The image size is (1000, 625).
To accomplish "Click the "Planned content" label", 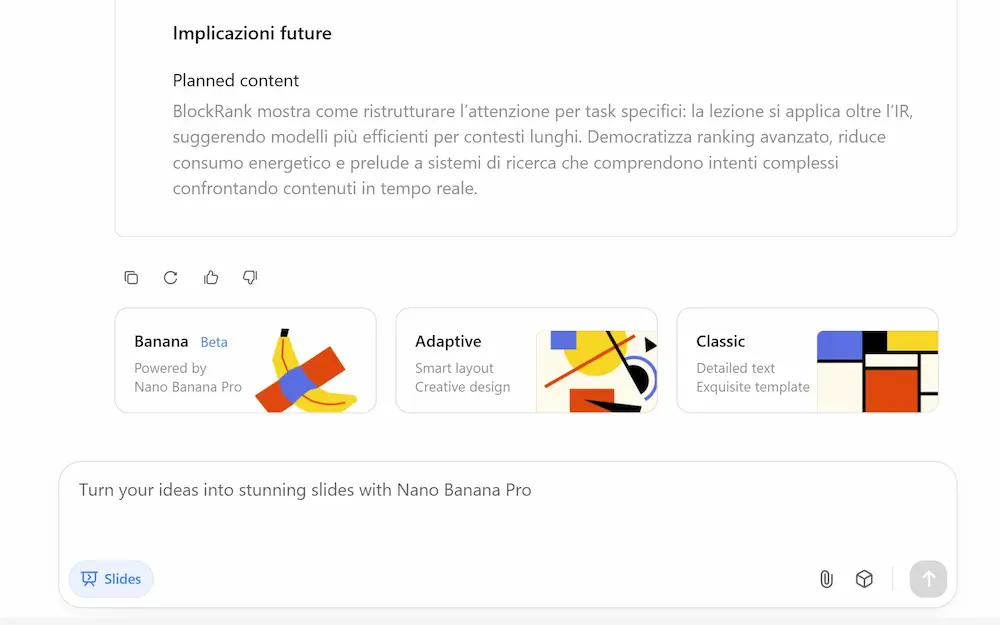I will [236, 81].
